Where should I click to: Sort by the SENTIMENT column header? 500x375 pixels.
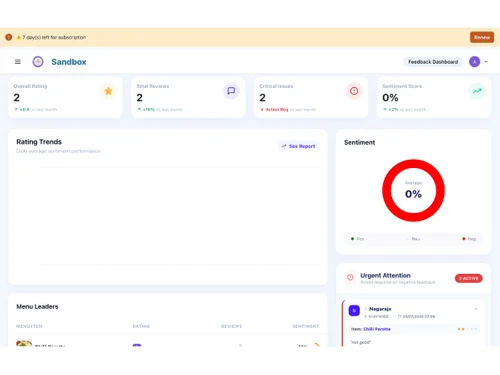(306, 326)
